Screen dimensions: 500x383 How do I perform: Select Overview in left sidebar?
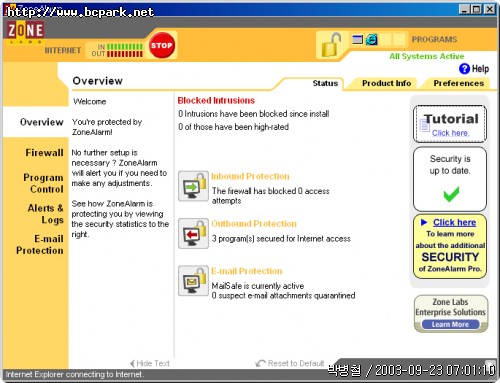(x=41, y=122)
